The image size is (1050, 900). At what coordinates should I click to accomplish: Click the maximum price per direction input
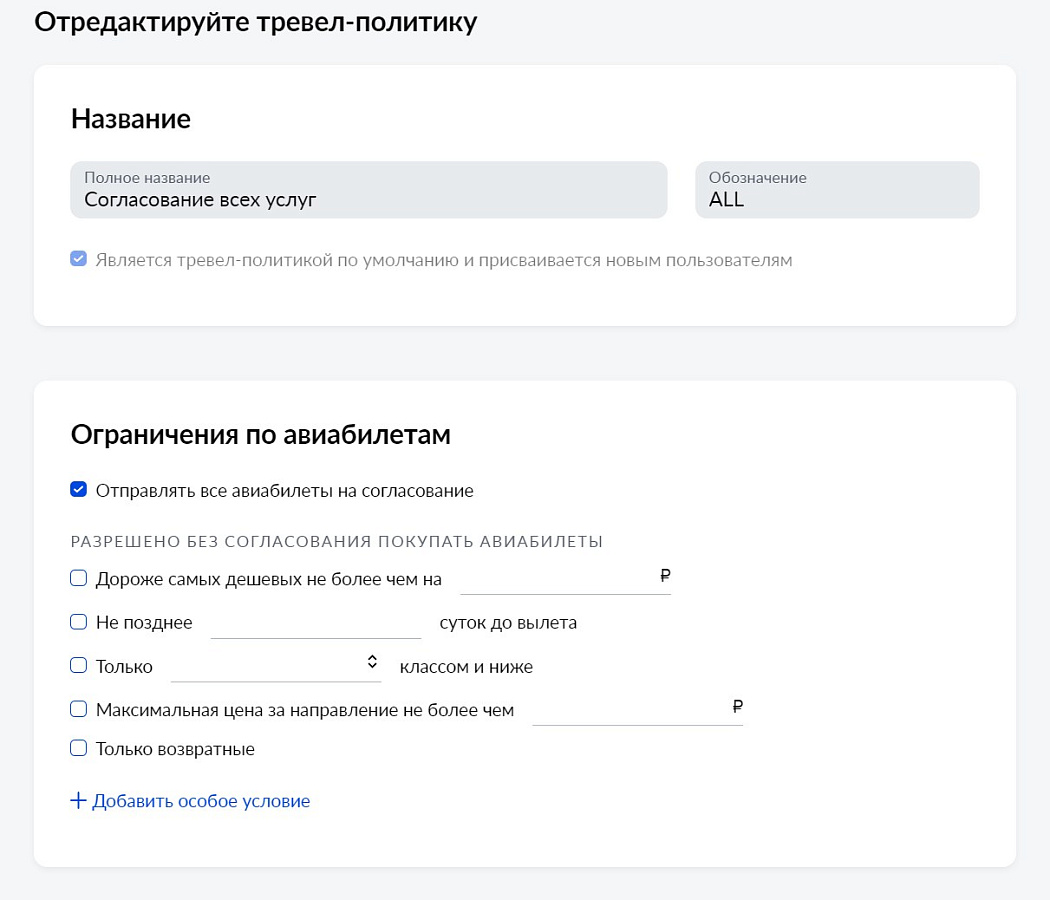[x=638, y=709]
